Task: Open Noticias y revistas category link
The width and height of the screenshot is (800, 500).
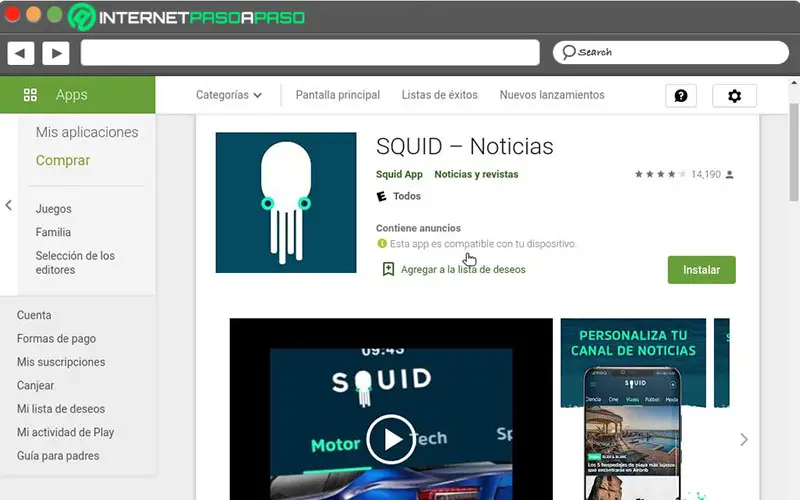Action: pyautogui.click(x=476, y=174)
